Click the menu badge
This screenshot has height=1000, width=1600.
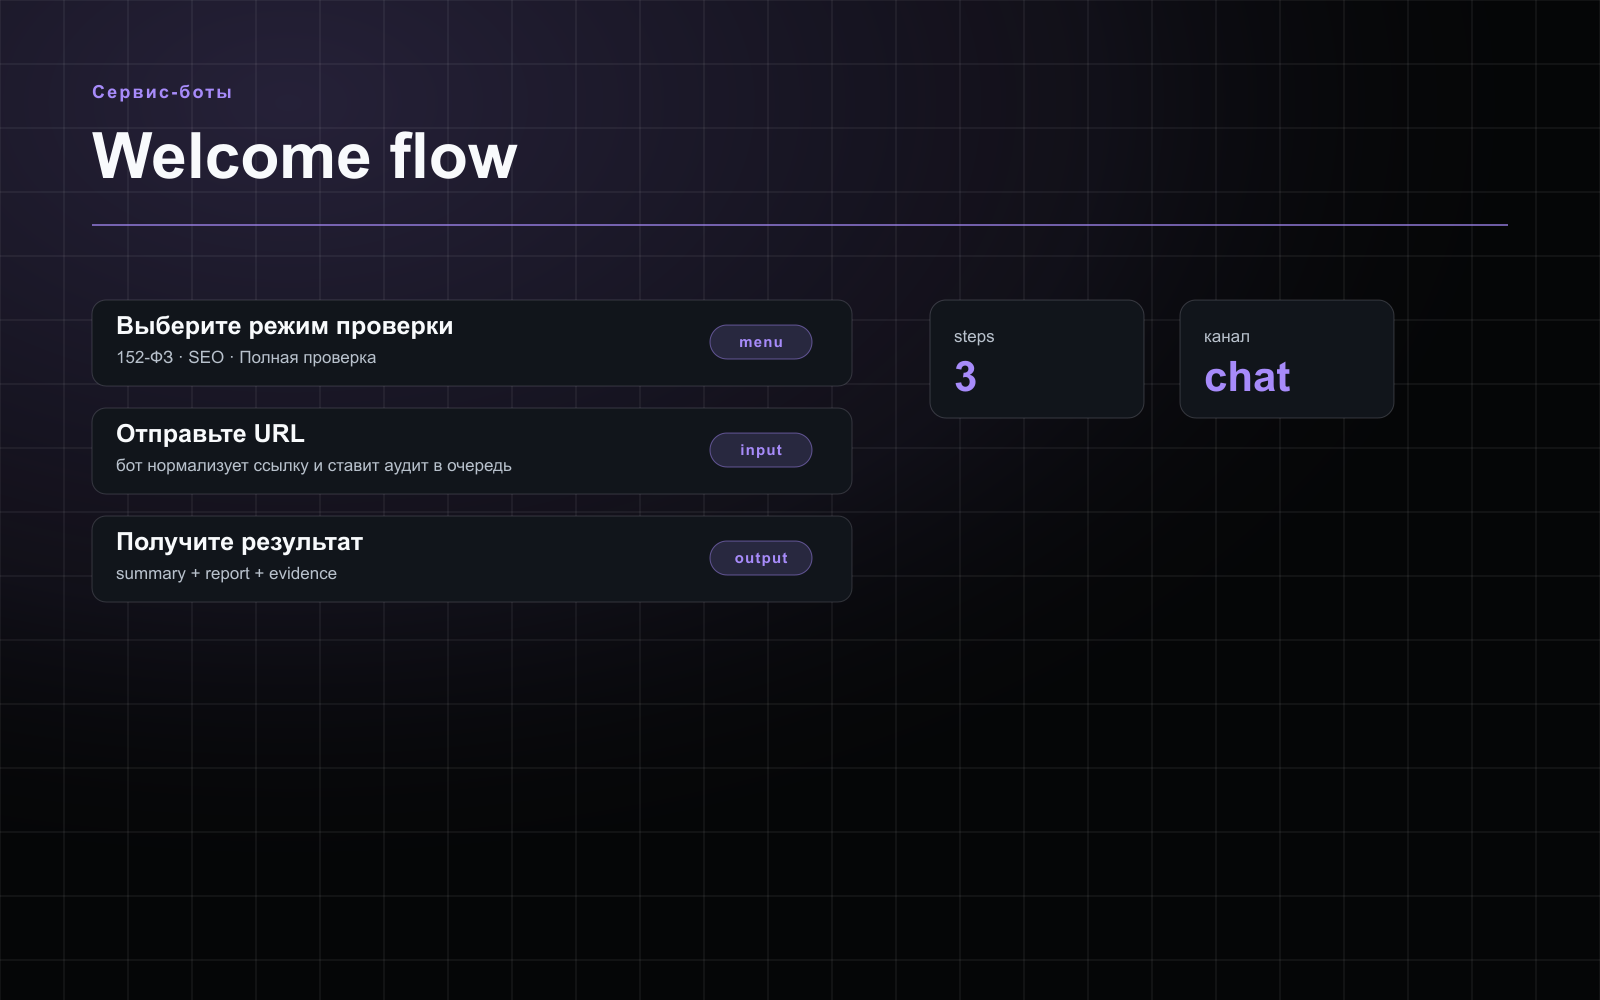760,342
